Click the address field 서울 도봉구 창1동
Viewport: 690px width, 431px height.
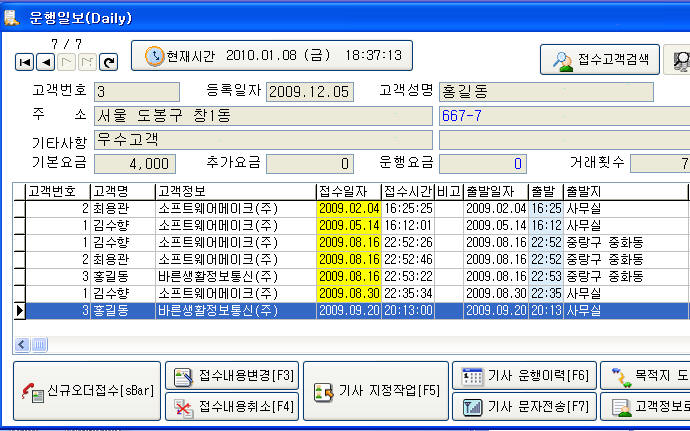[x=263, y=116]
